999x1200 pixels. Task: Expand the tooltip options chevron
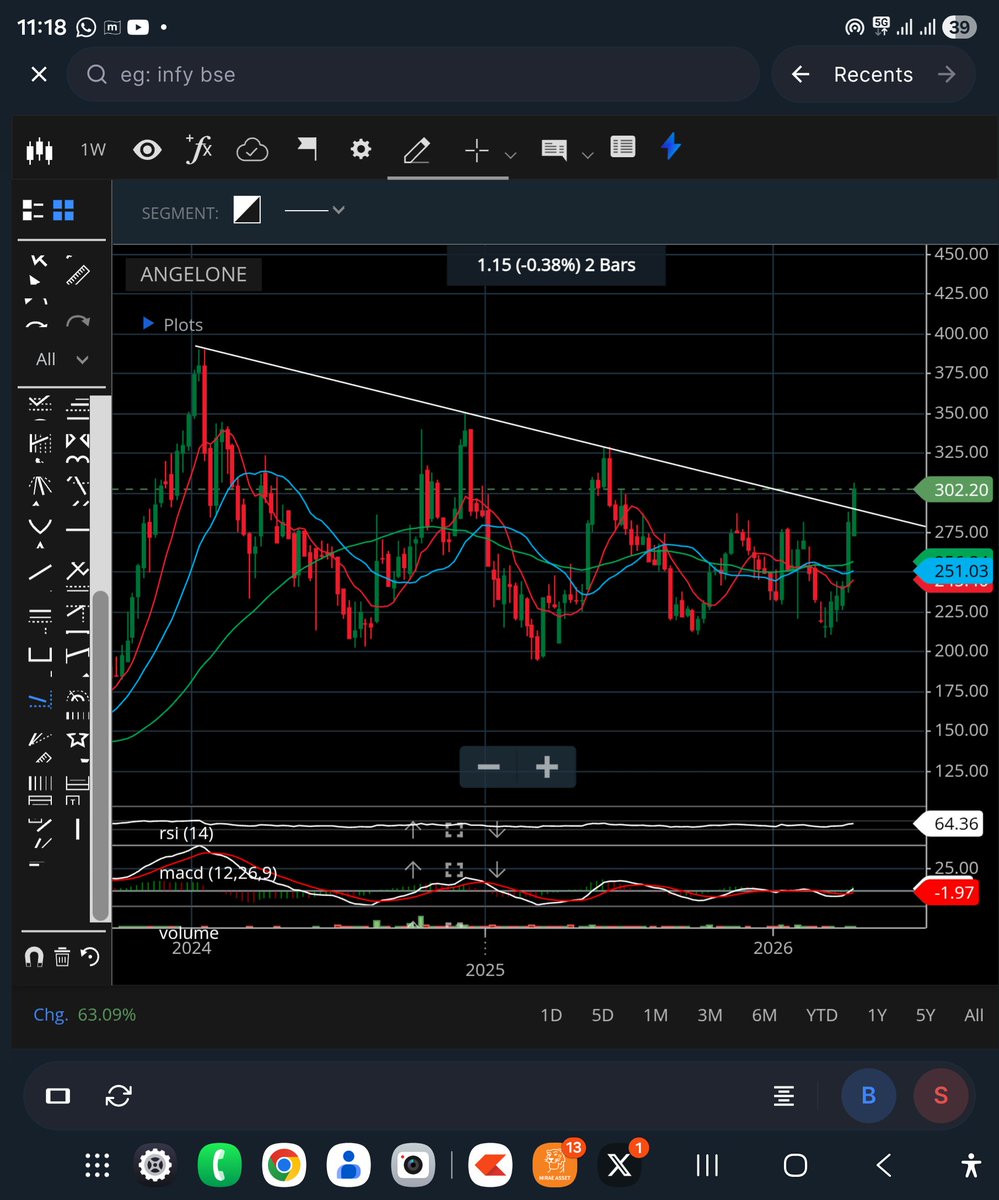point(588,155)
